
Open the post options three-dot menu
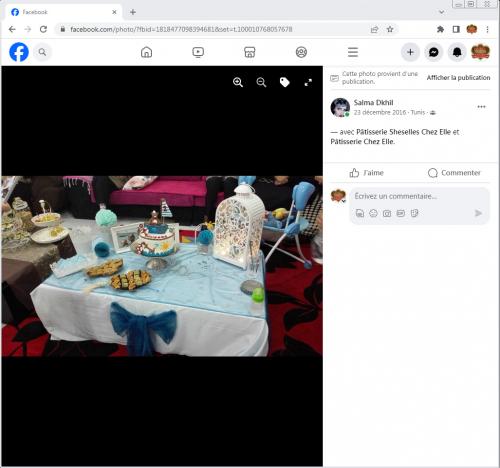[x=481, y=107]
